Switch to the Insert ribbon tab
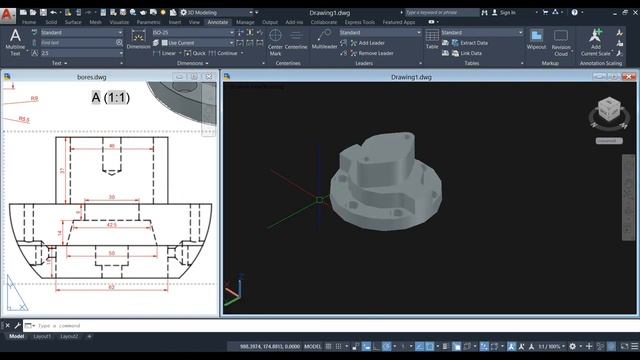640x360 pixels. [x=175, y=22]
